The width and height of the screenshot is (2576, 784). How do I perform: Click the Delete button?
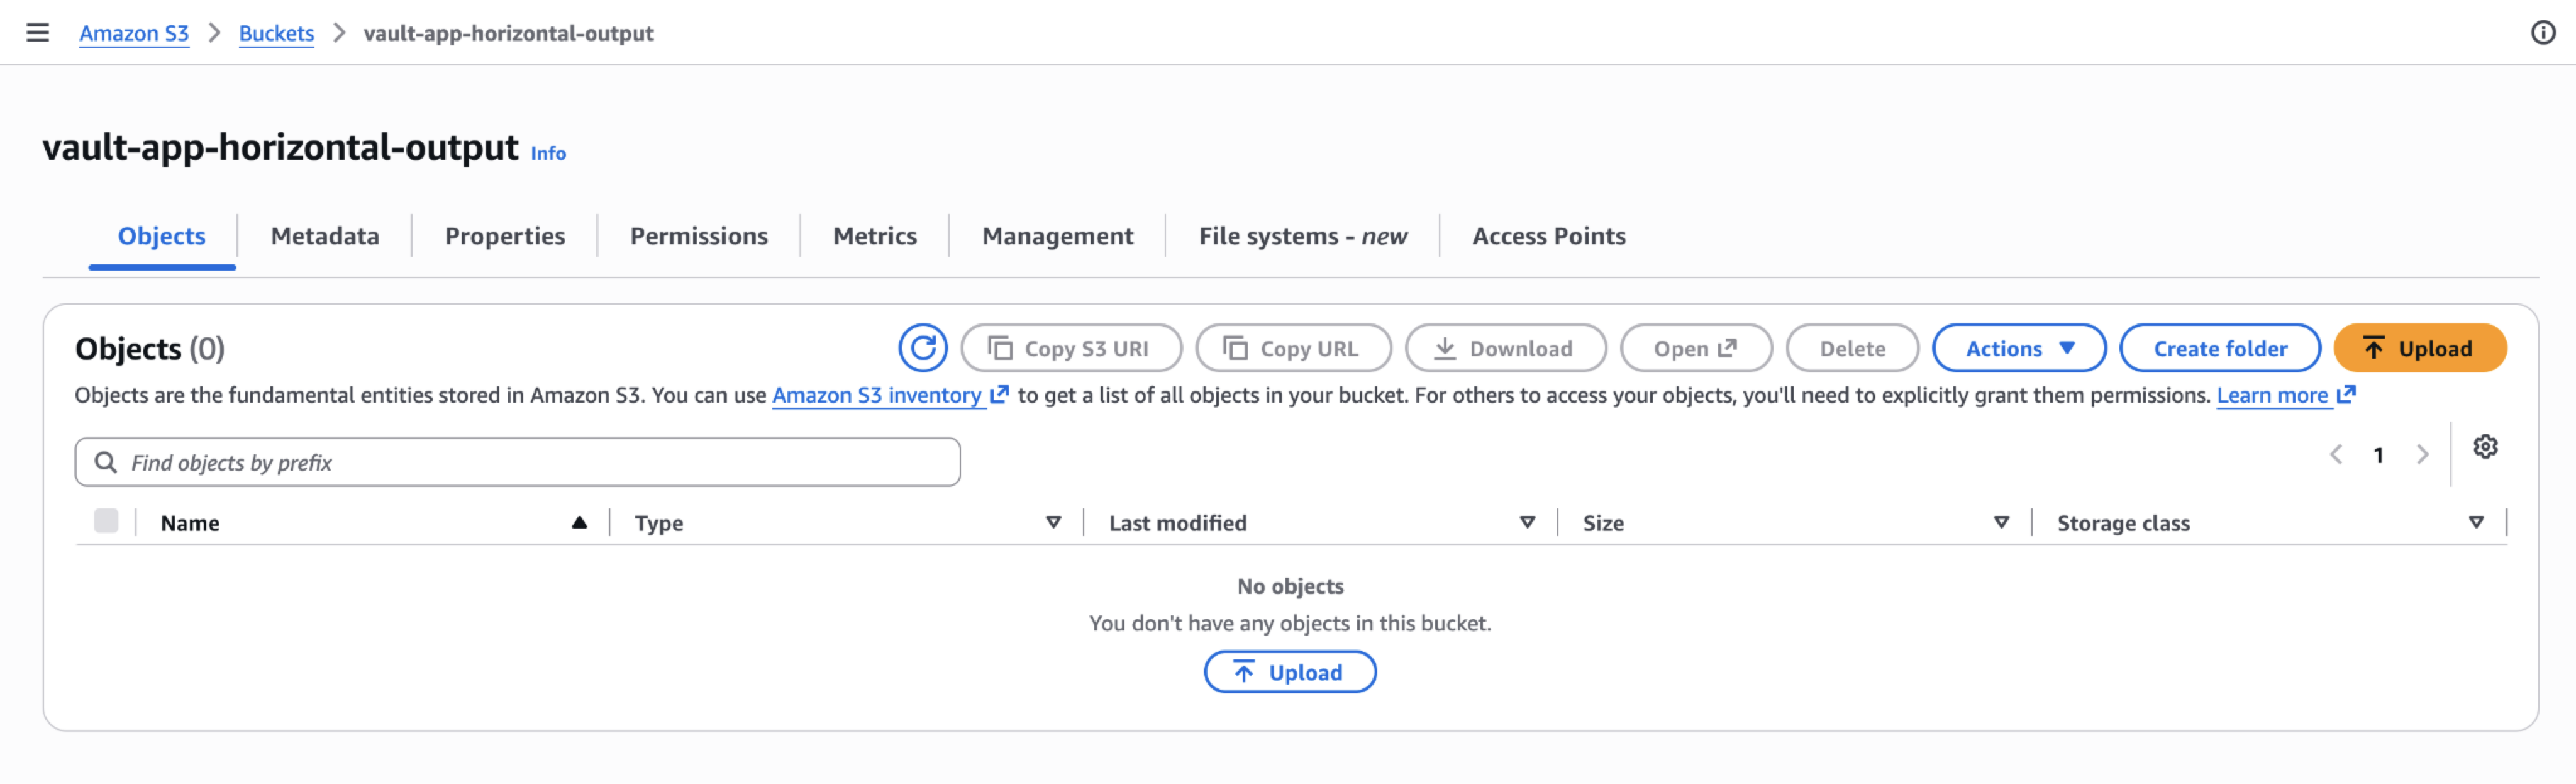coord(1852,348)
